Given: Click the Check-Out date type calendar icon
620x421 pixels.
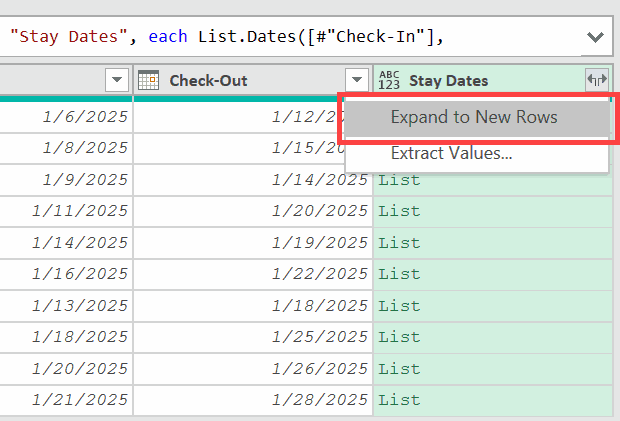Looking at the screenshot, I should click(x=148, y=80).
